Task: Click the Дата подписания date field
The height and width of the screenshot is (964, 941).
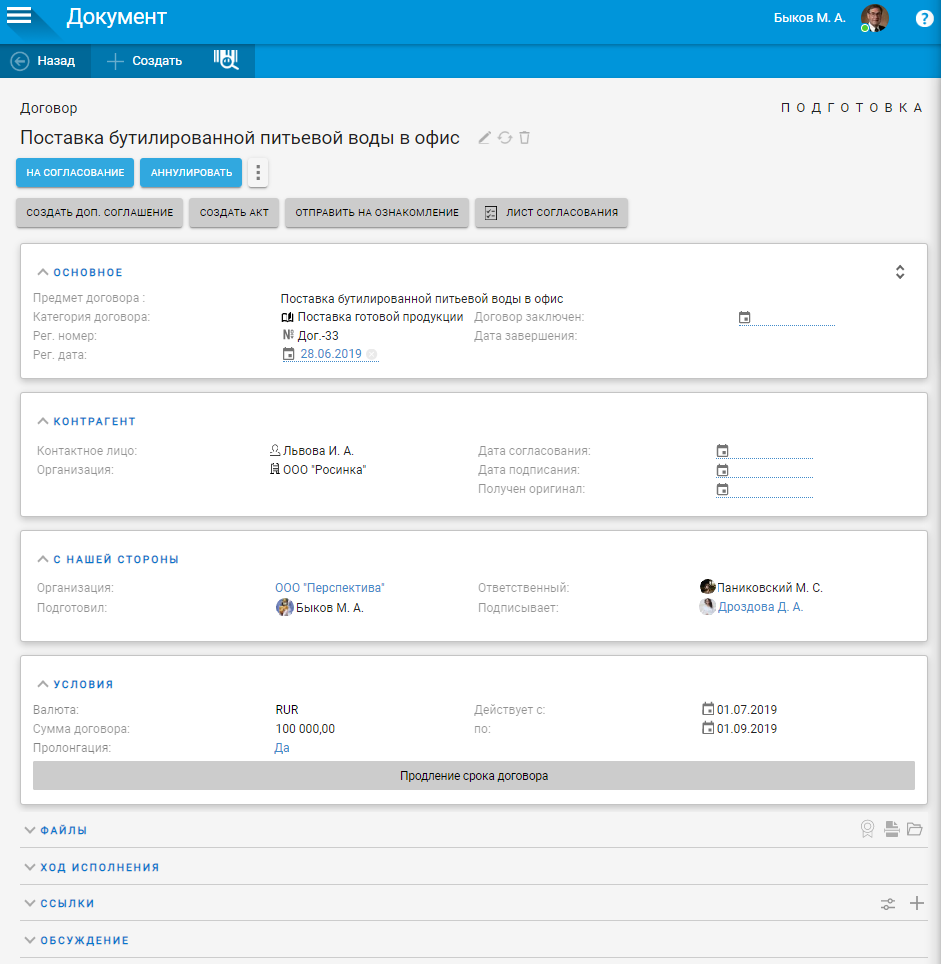Action: click(x=765, y=470)
